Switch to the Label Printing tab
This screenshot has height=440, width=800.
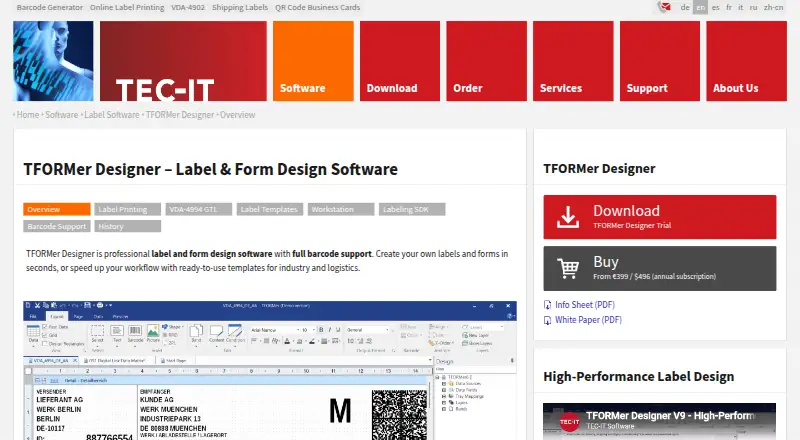tap(128, 209)
